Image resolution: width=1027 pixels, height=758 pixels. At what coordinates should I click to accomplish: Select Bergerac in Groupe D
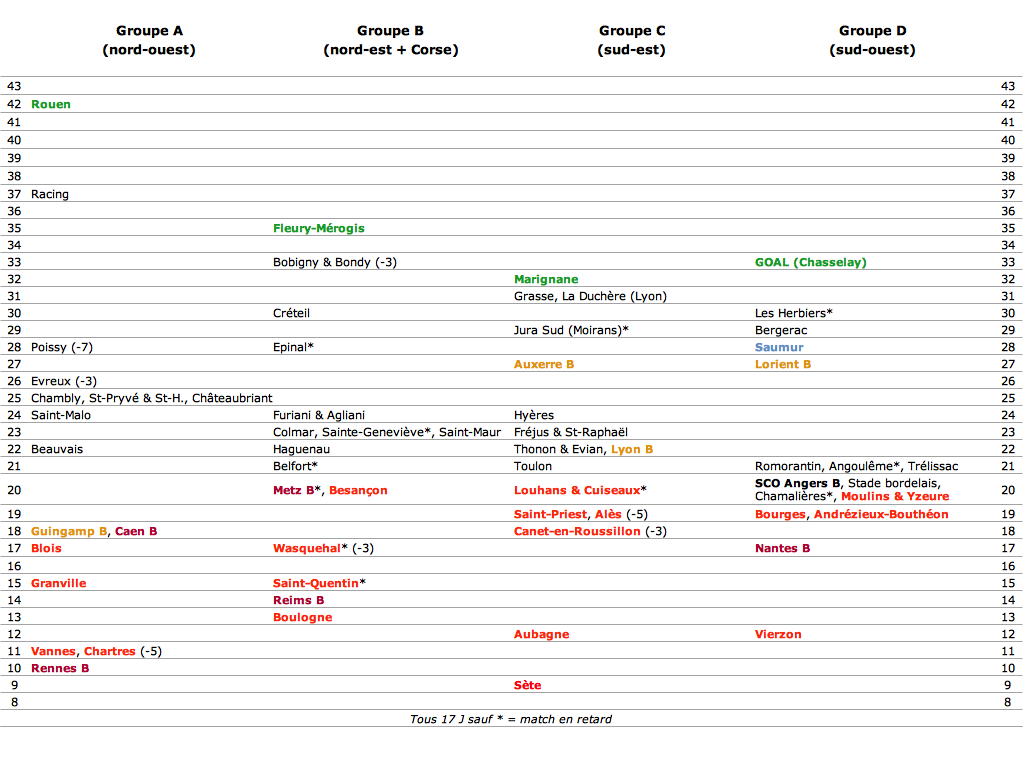point(781,330)
